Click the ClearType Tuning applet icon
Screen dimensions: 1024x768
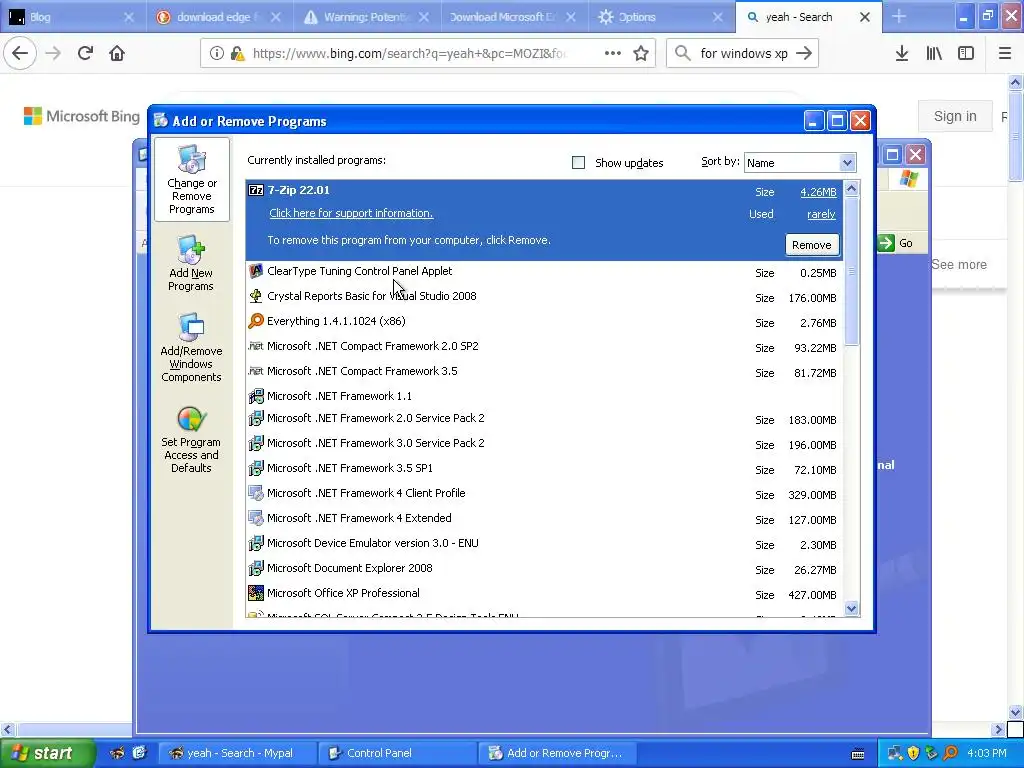256,271
